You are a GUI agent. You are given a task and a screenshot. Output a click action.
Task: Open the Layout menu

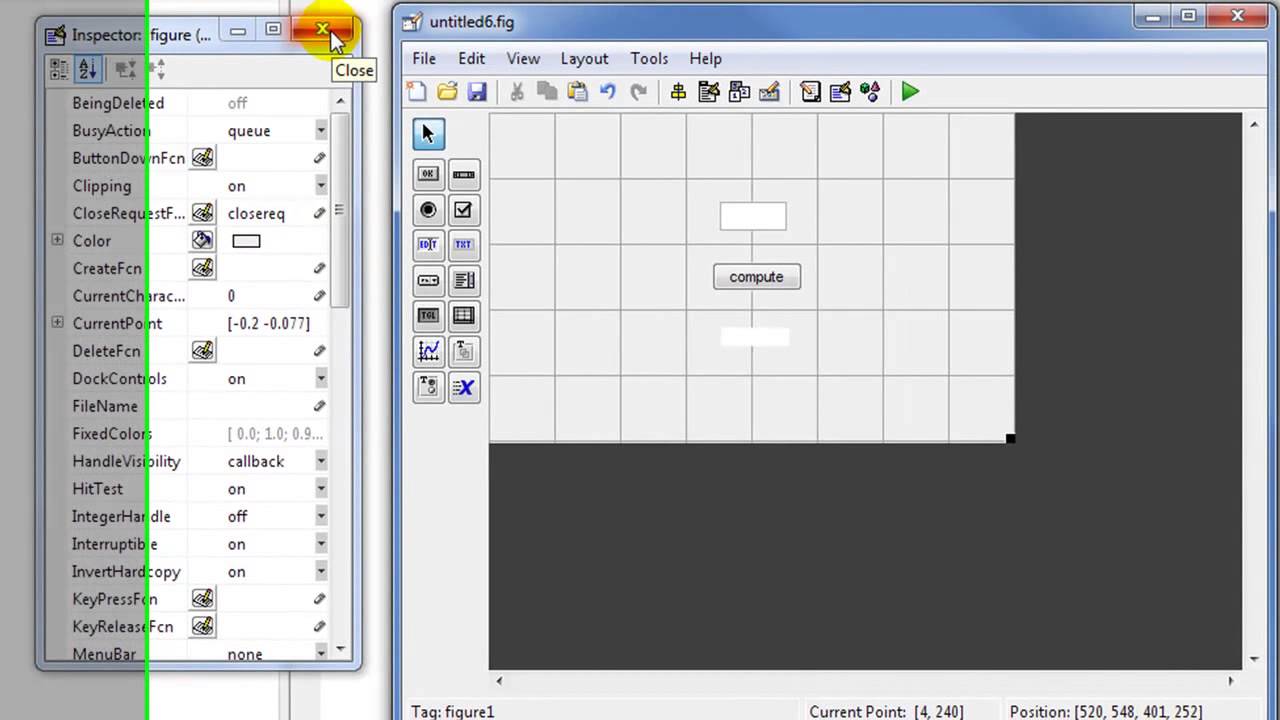(584, 59)
